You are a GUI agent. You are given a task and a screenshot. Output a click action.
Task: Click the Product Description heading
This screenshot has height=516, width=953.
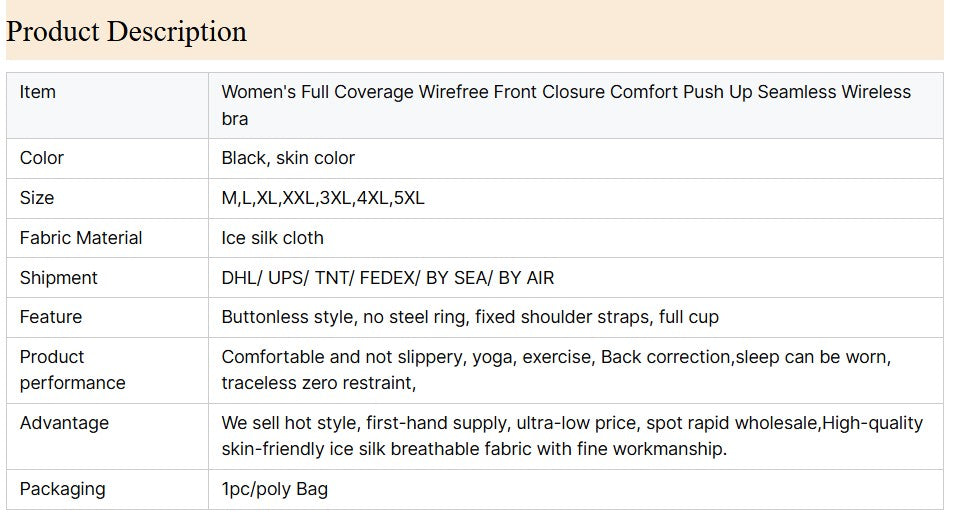pyautogui.click(x=126, y=31)
